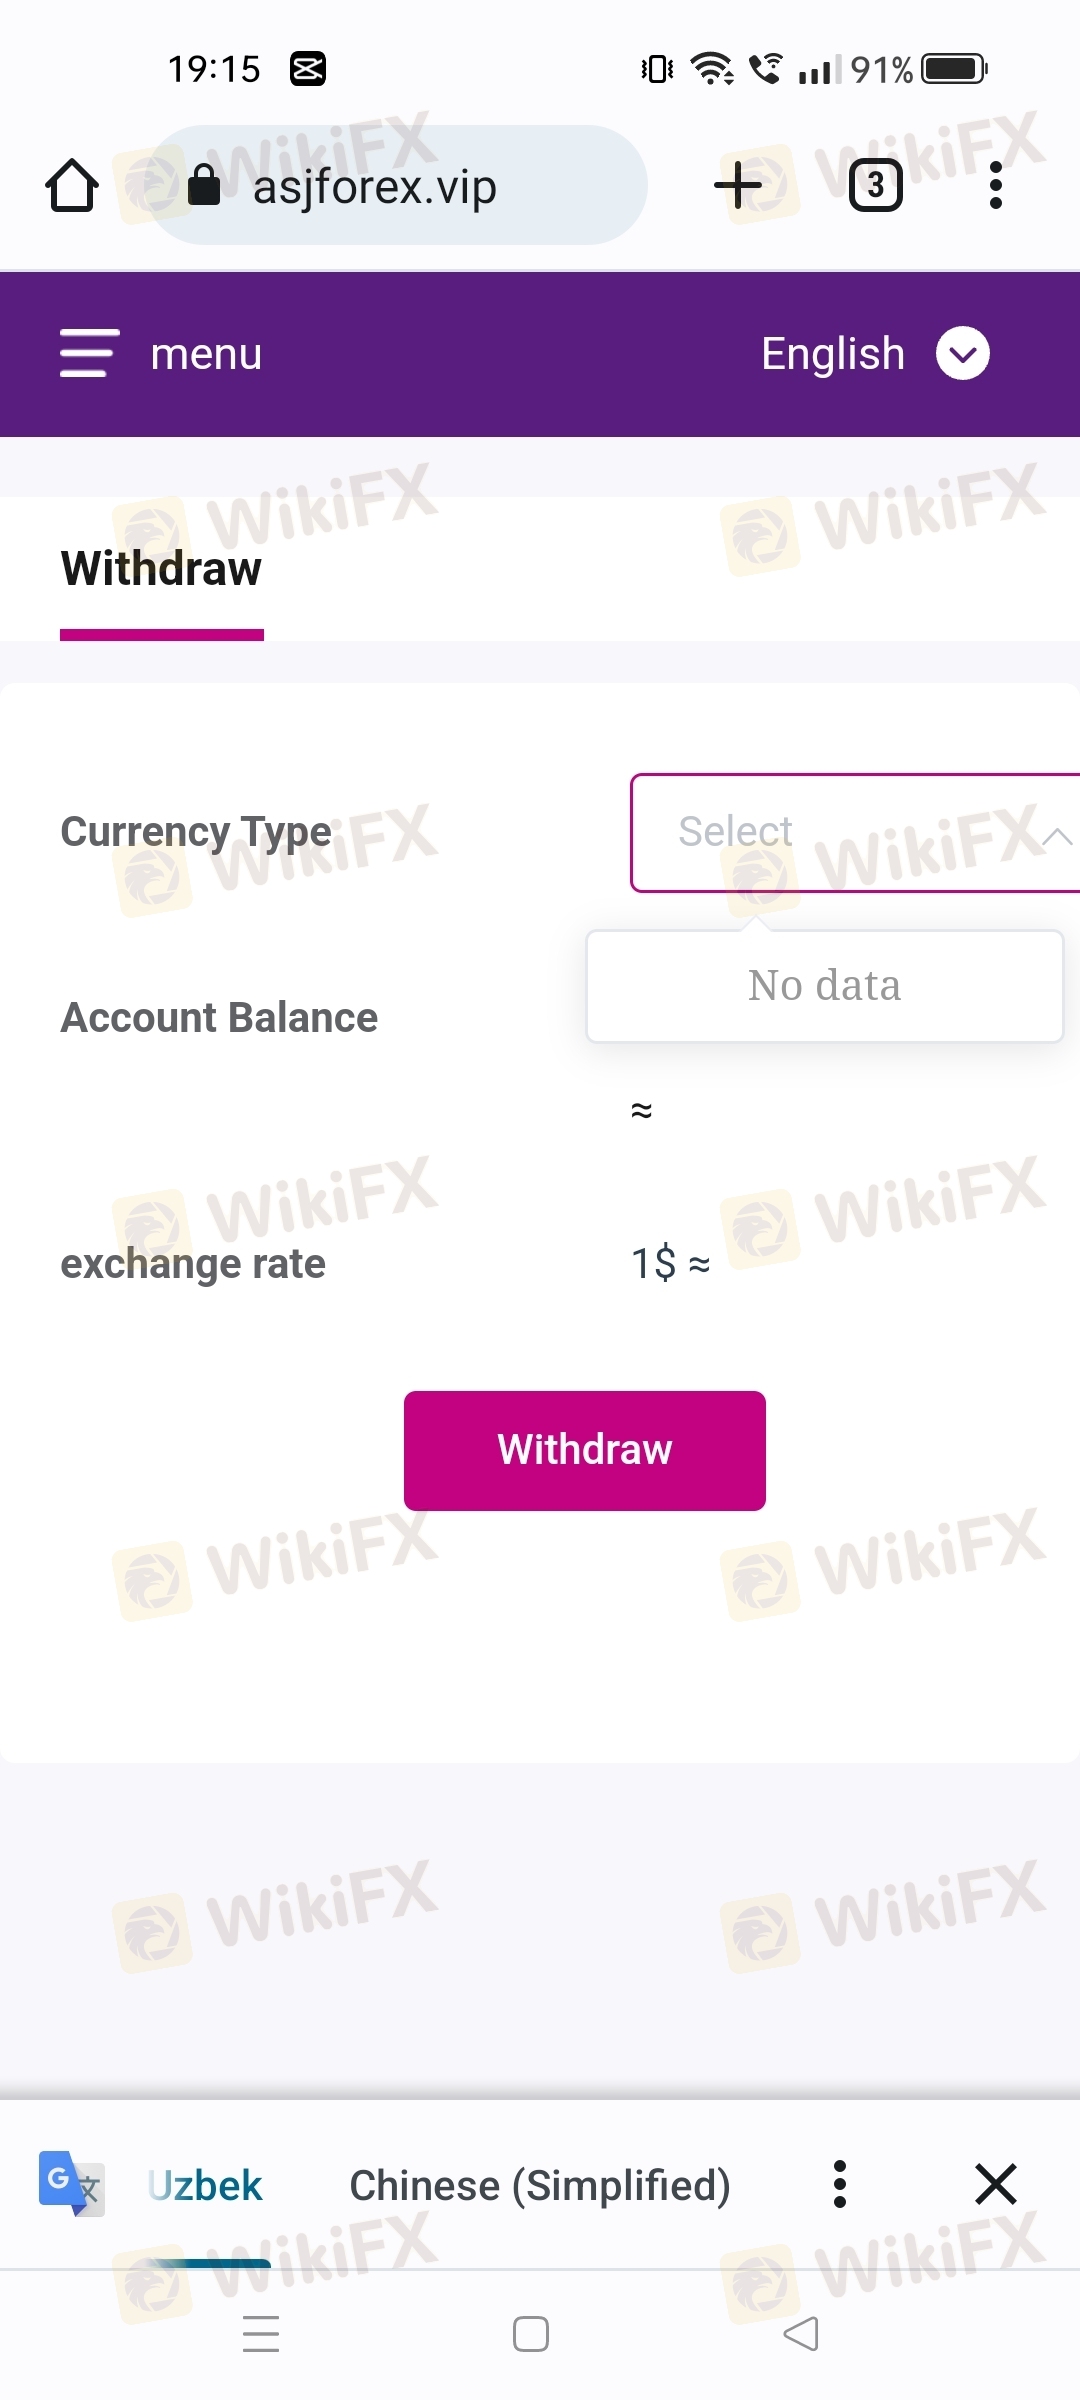The height and width of the screenshot is (2400, 1080).
Task: Tap the Google Translate icon
Action: pos(70,2184)
